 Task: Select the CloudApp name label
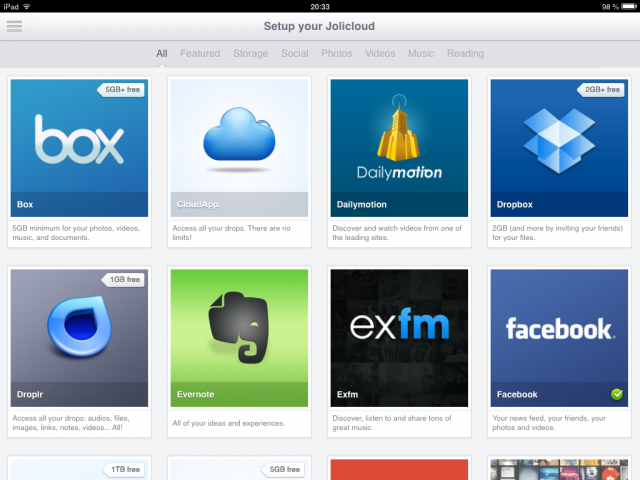coord(198,204)
